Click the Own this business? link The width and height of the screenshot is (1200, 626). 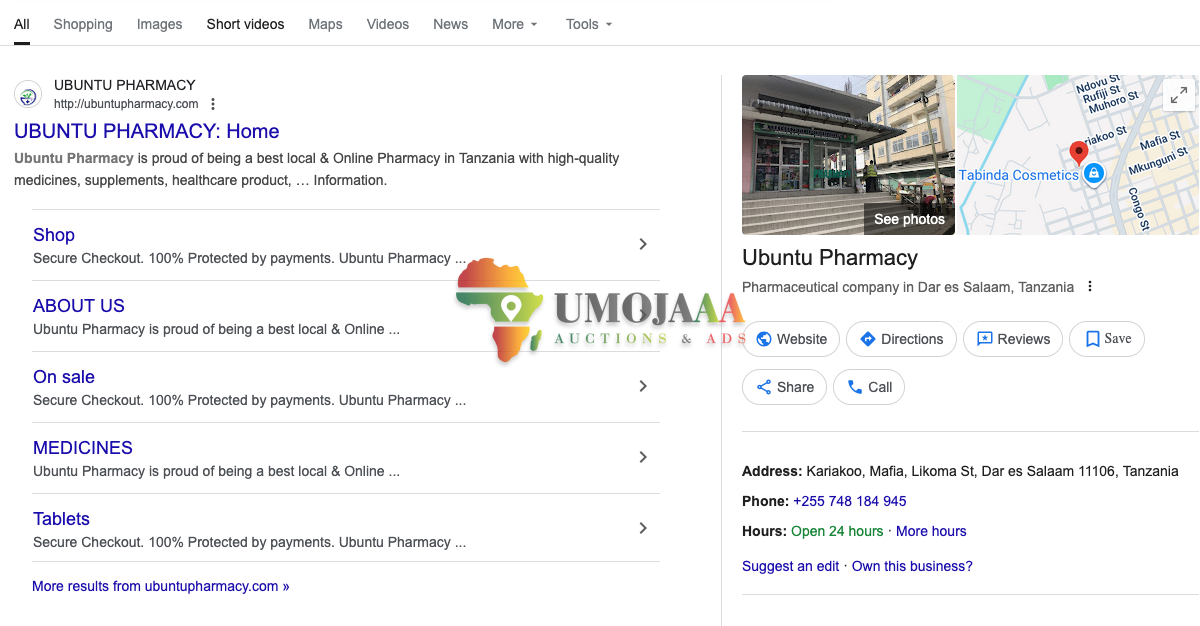(x=912, y=566)
